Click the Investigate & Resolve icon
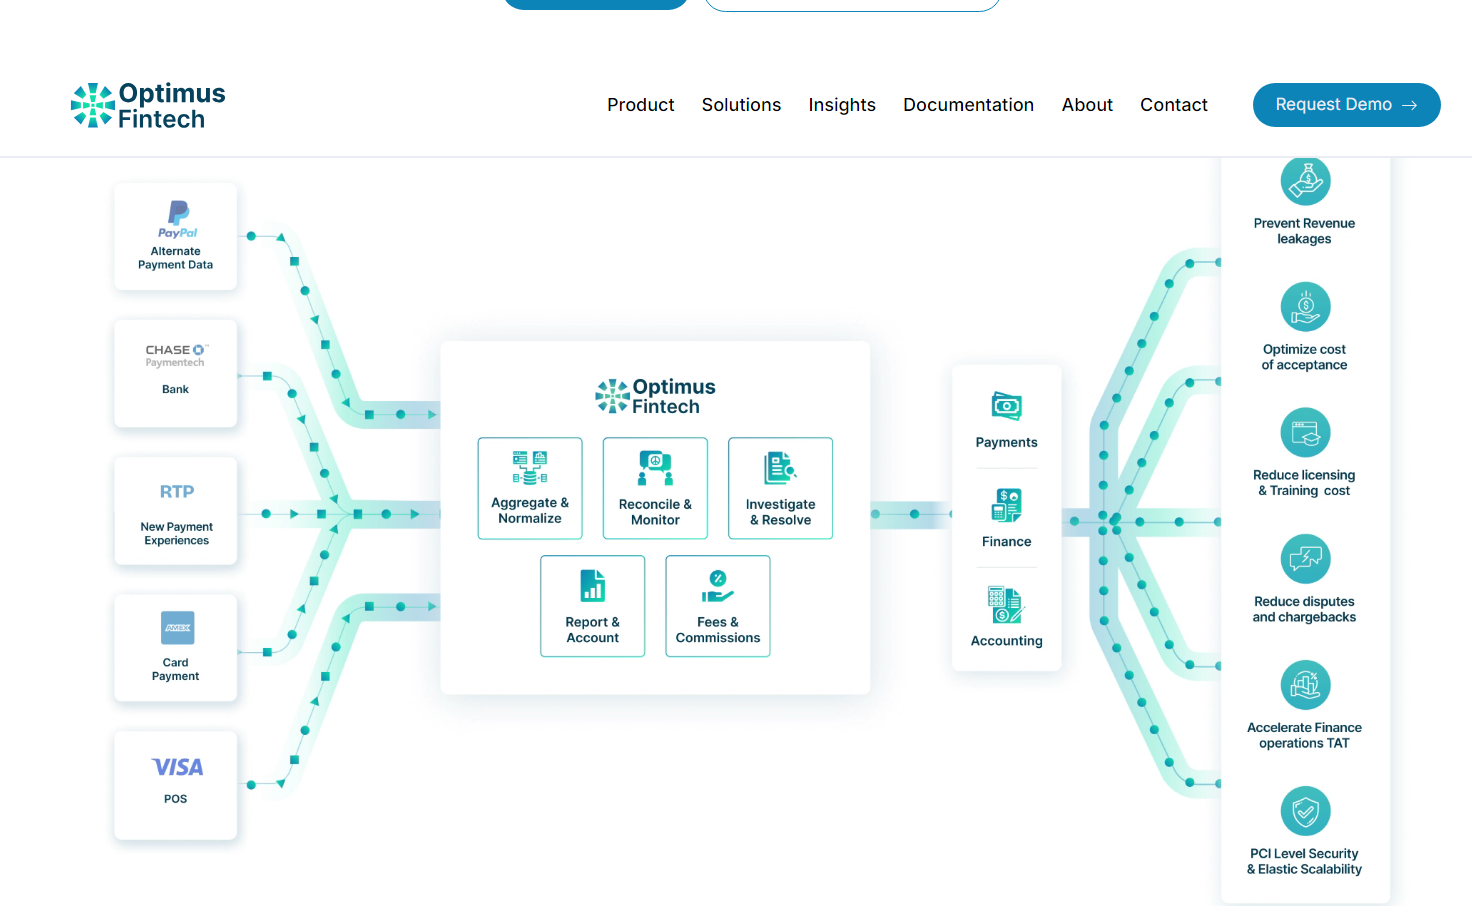This screenshot has height=906, width=1472. 780,468
